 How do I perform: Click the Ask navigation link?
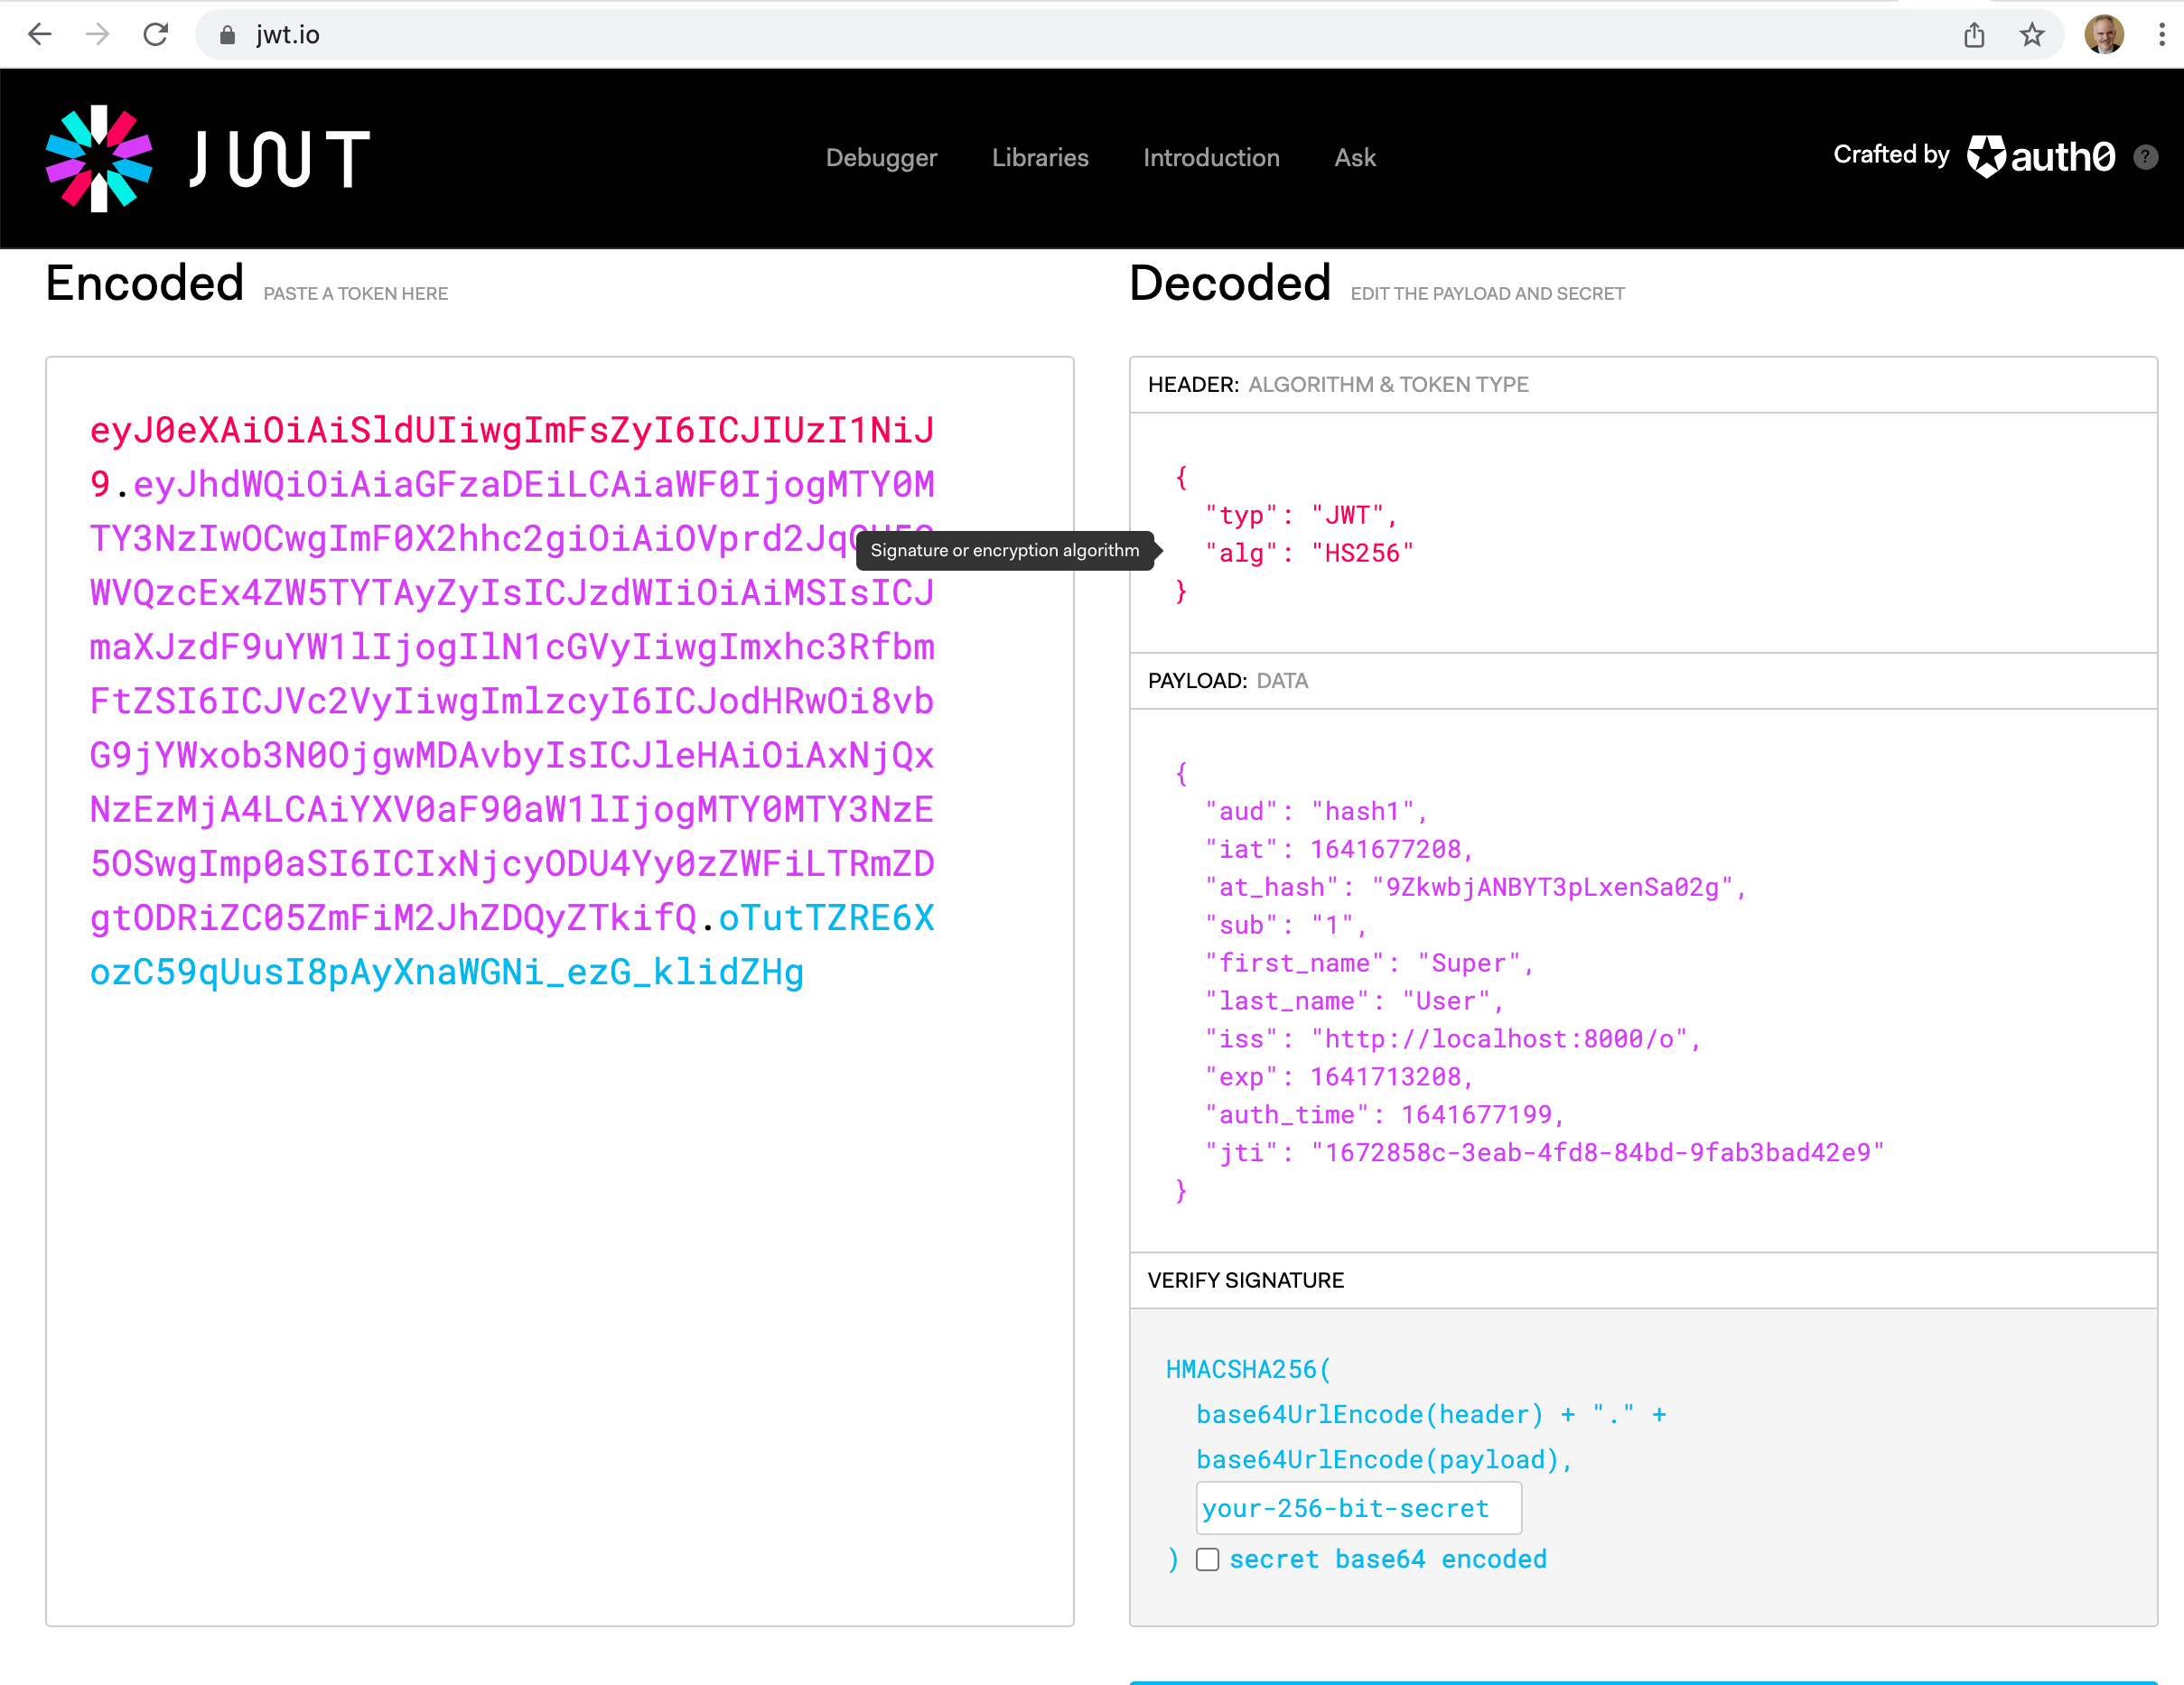1358,155
